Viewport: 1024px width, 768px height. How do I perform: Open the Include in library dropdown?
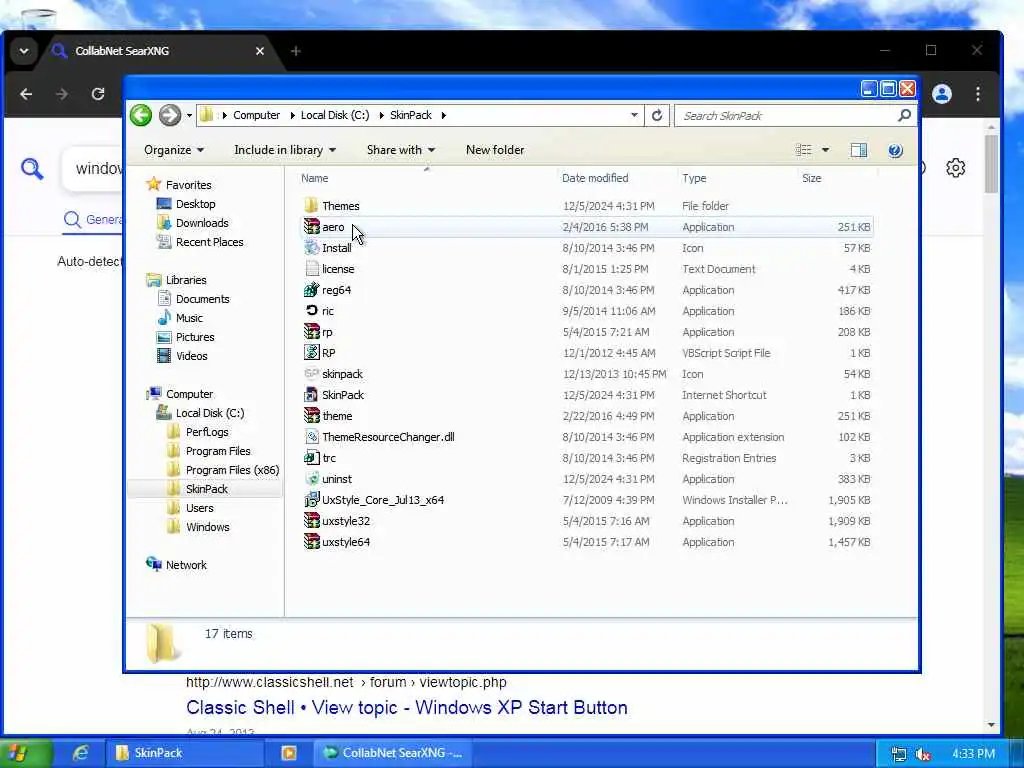[x=285, y=150]
